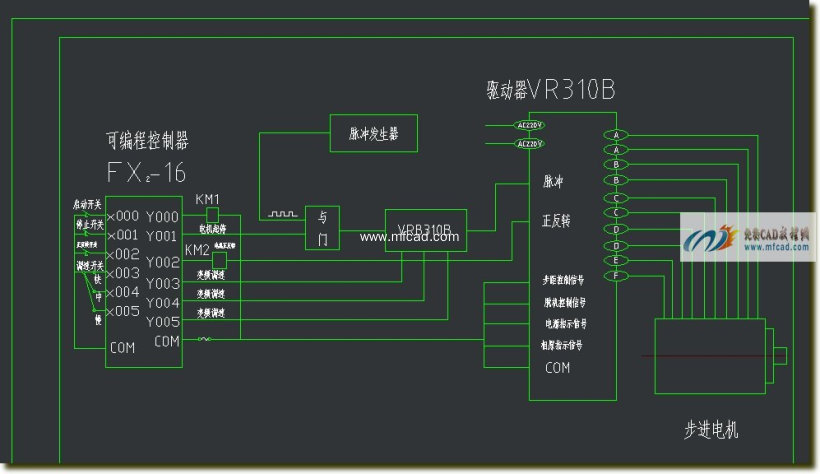The width and height of the screenshot is (820, 474).
Task: Select the first A output terminal
Action: coord(616,135)
